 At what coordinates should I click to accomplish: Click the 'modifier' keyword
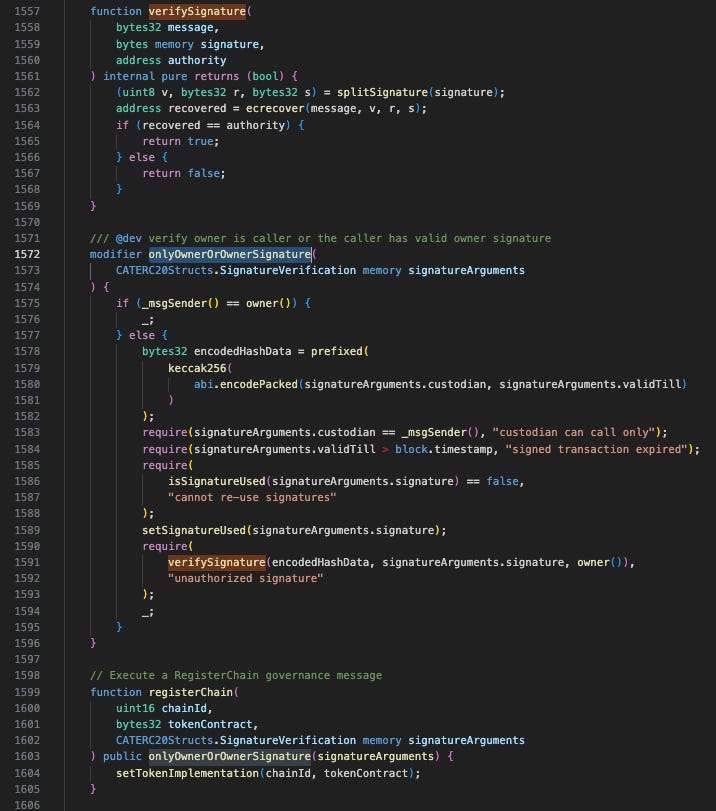[116, 254]
